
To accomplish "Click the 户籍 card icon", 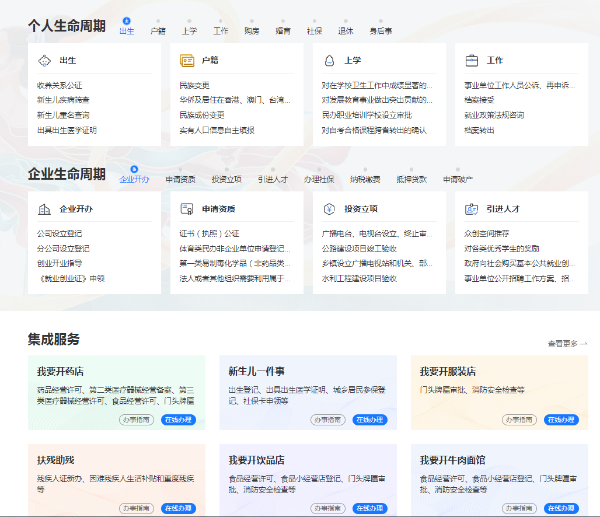I will (x=188, y=60).
